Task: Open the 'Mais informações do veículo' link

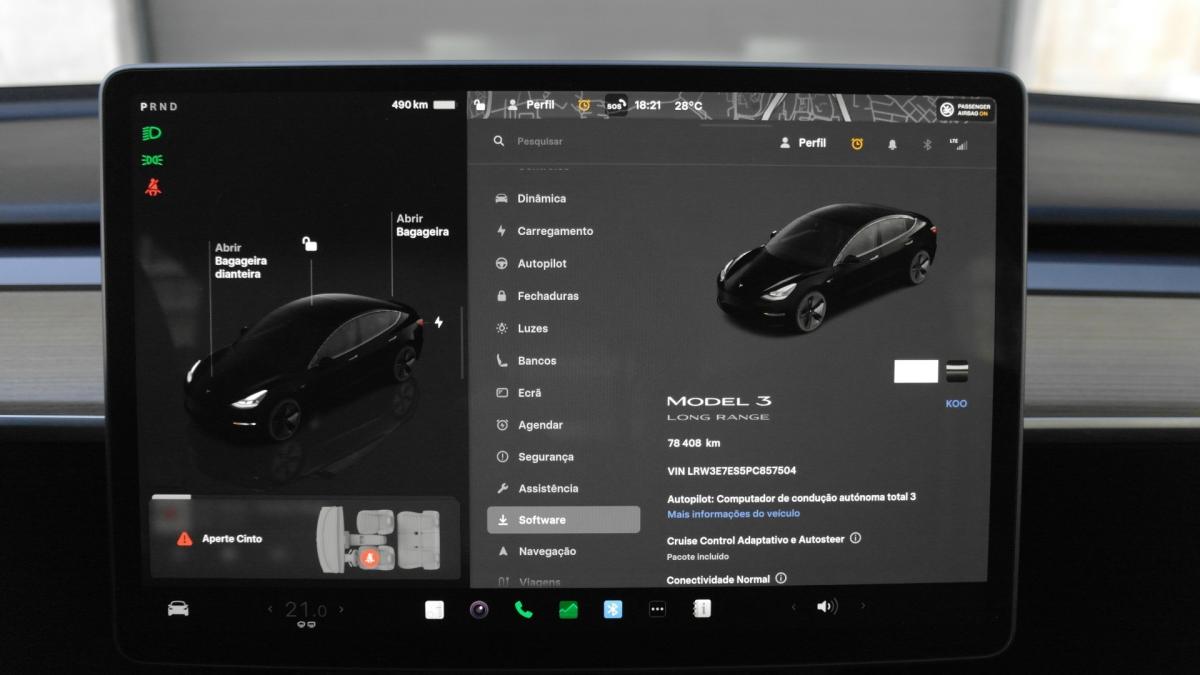Action: 733,514
